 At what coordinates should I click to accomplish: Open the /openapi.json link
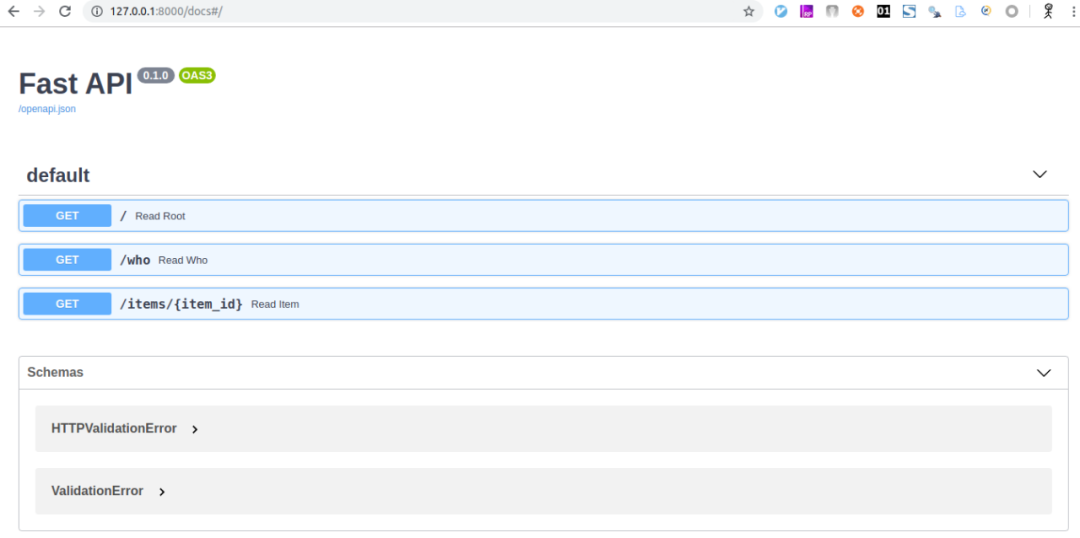47,109
